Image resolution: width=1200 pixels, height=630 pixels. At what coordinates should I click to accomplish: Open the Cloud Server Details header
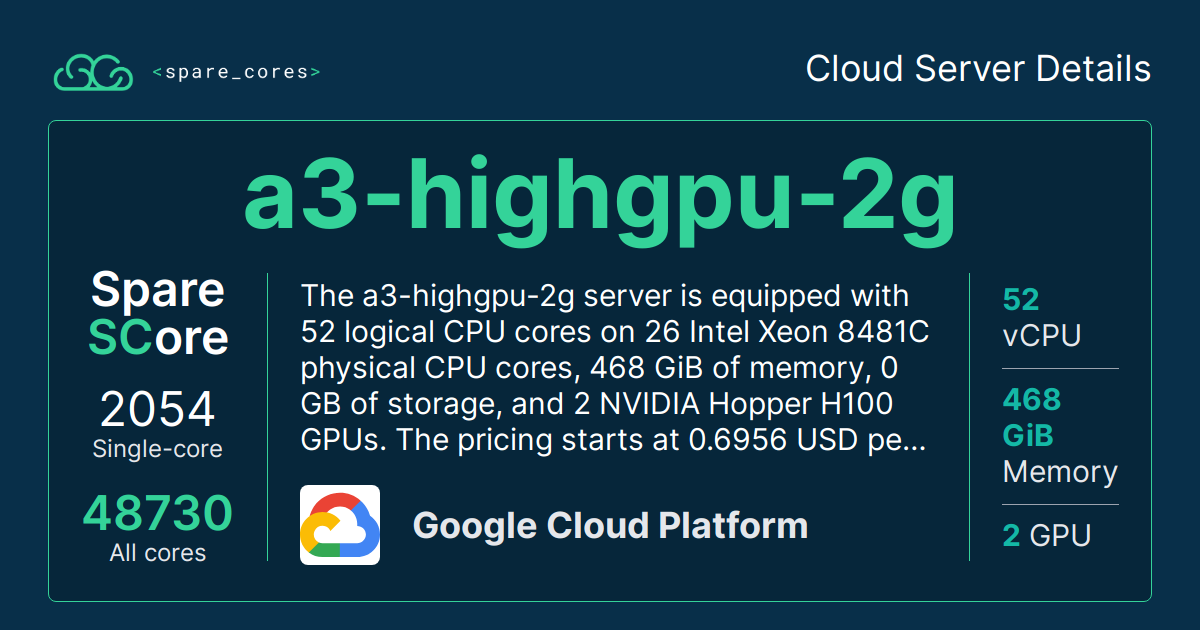pyautogui.click(x=979, y=69)
